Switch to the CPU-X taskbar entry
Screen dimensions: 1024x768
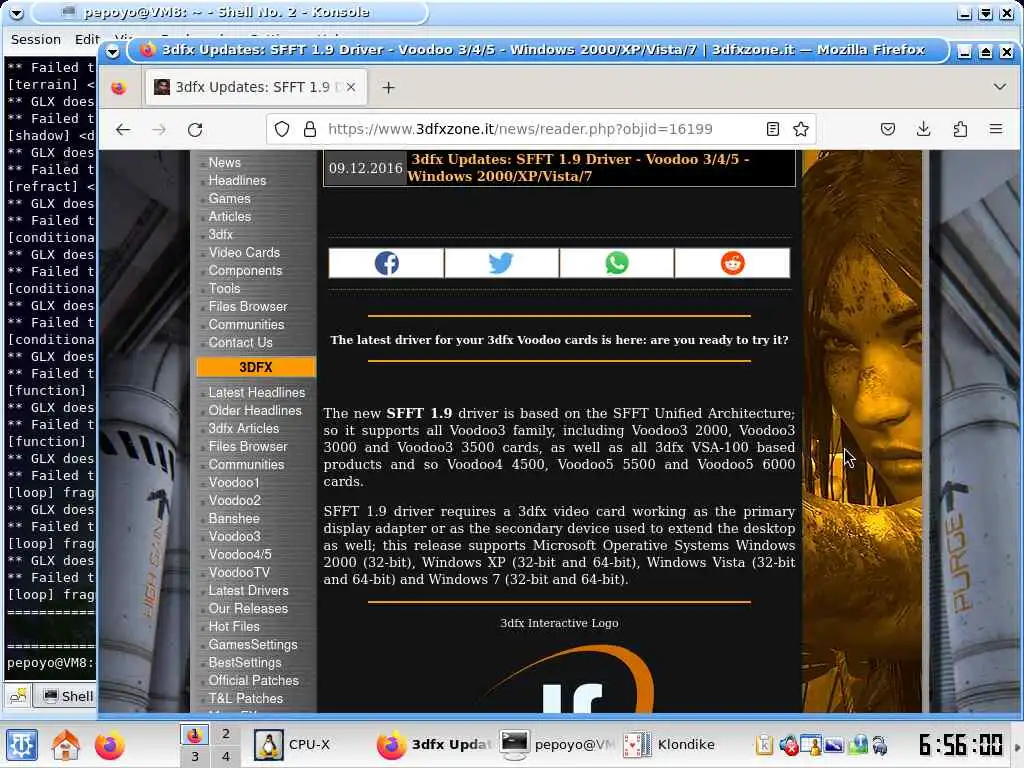(x=308, y=744)
